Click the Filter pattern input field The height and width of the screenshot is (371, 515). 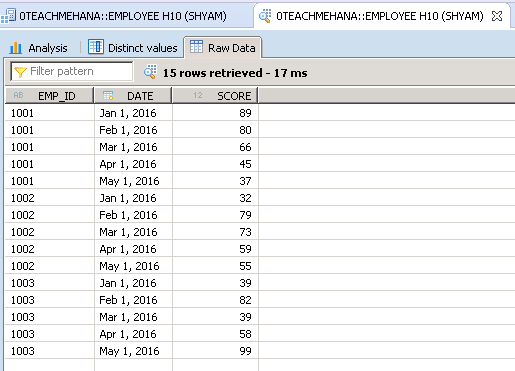coord(72,71)
